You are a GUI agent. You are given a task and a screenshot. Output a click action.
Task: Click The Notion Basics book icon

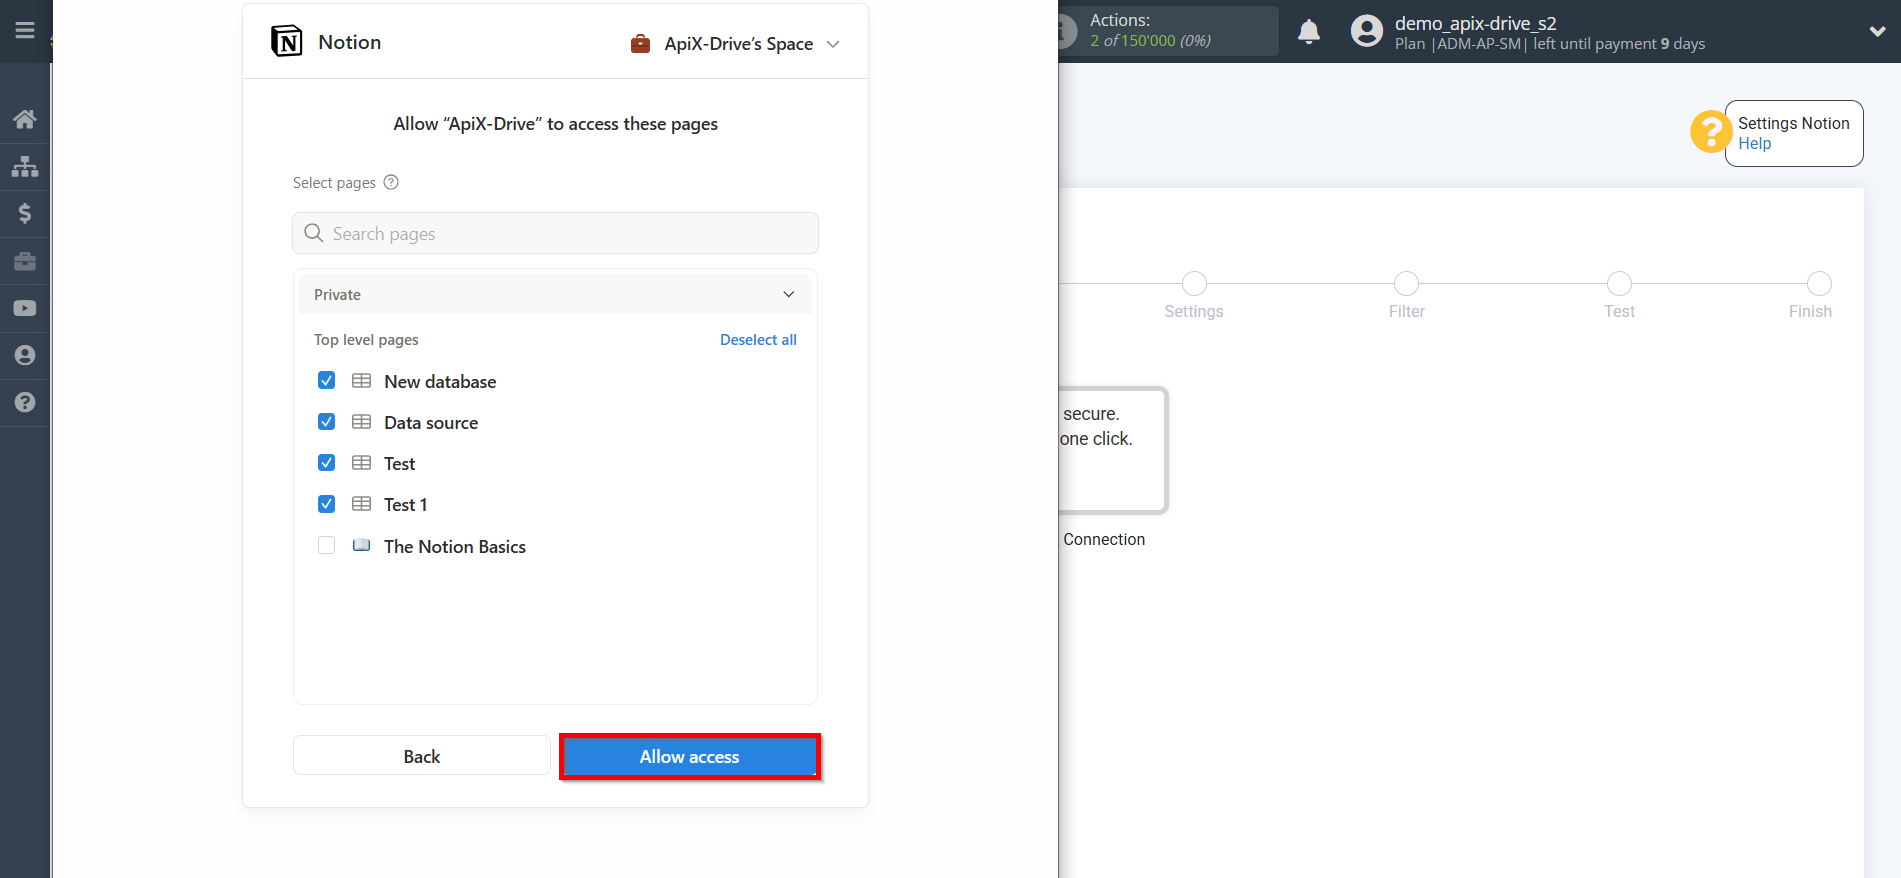coord(362,546)
